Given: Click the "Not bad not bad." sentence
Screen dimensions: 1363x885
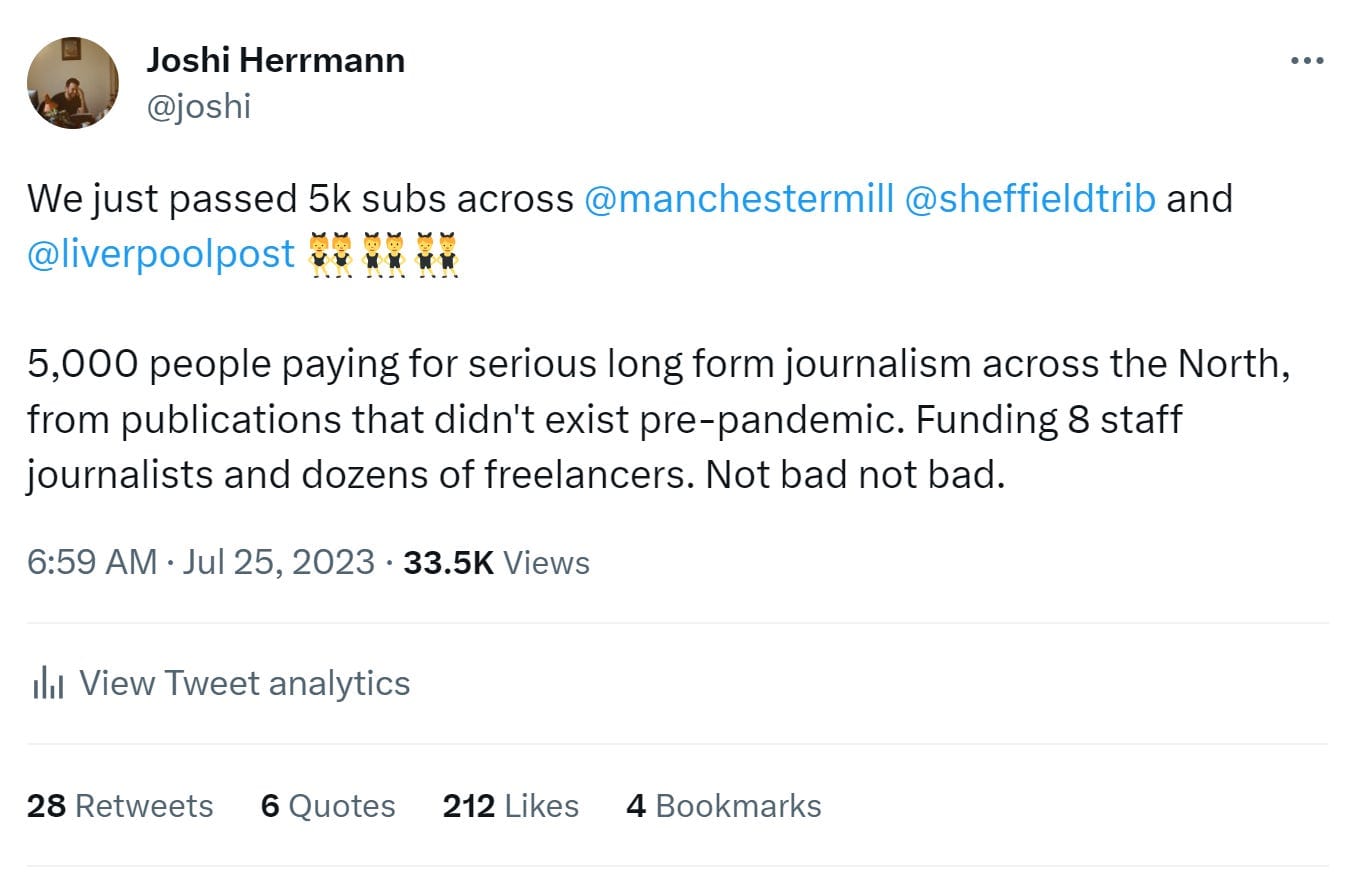Looking at the screenshot, I should click(x=854, y=474).
